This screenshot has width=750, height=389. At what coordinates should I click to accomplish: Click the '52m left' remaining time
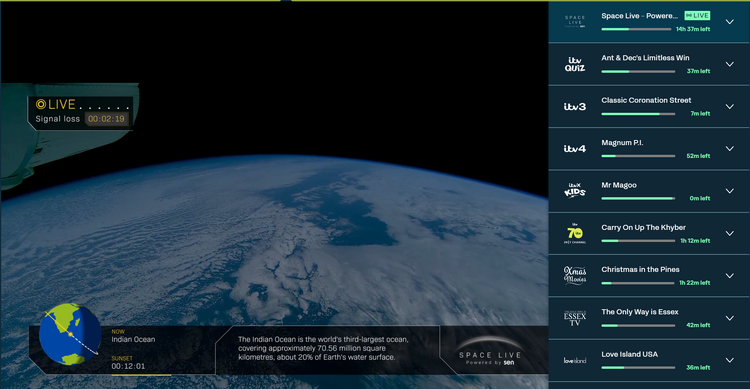click(698, 156)
